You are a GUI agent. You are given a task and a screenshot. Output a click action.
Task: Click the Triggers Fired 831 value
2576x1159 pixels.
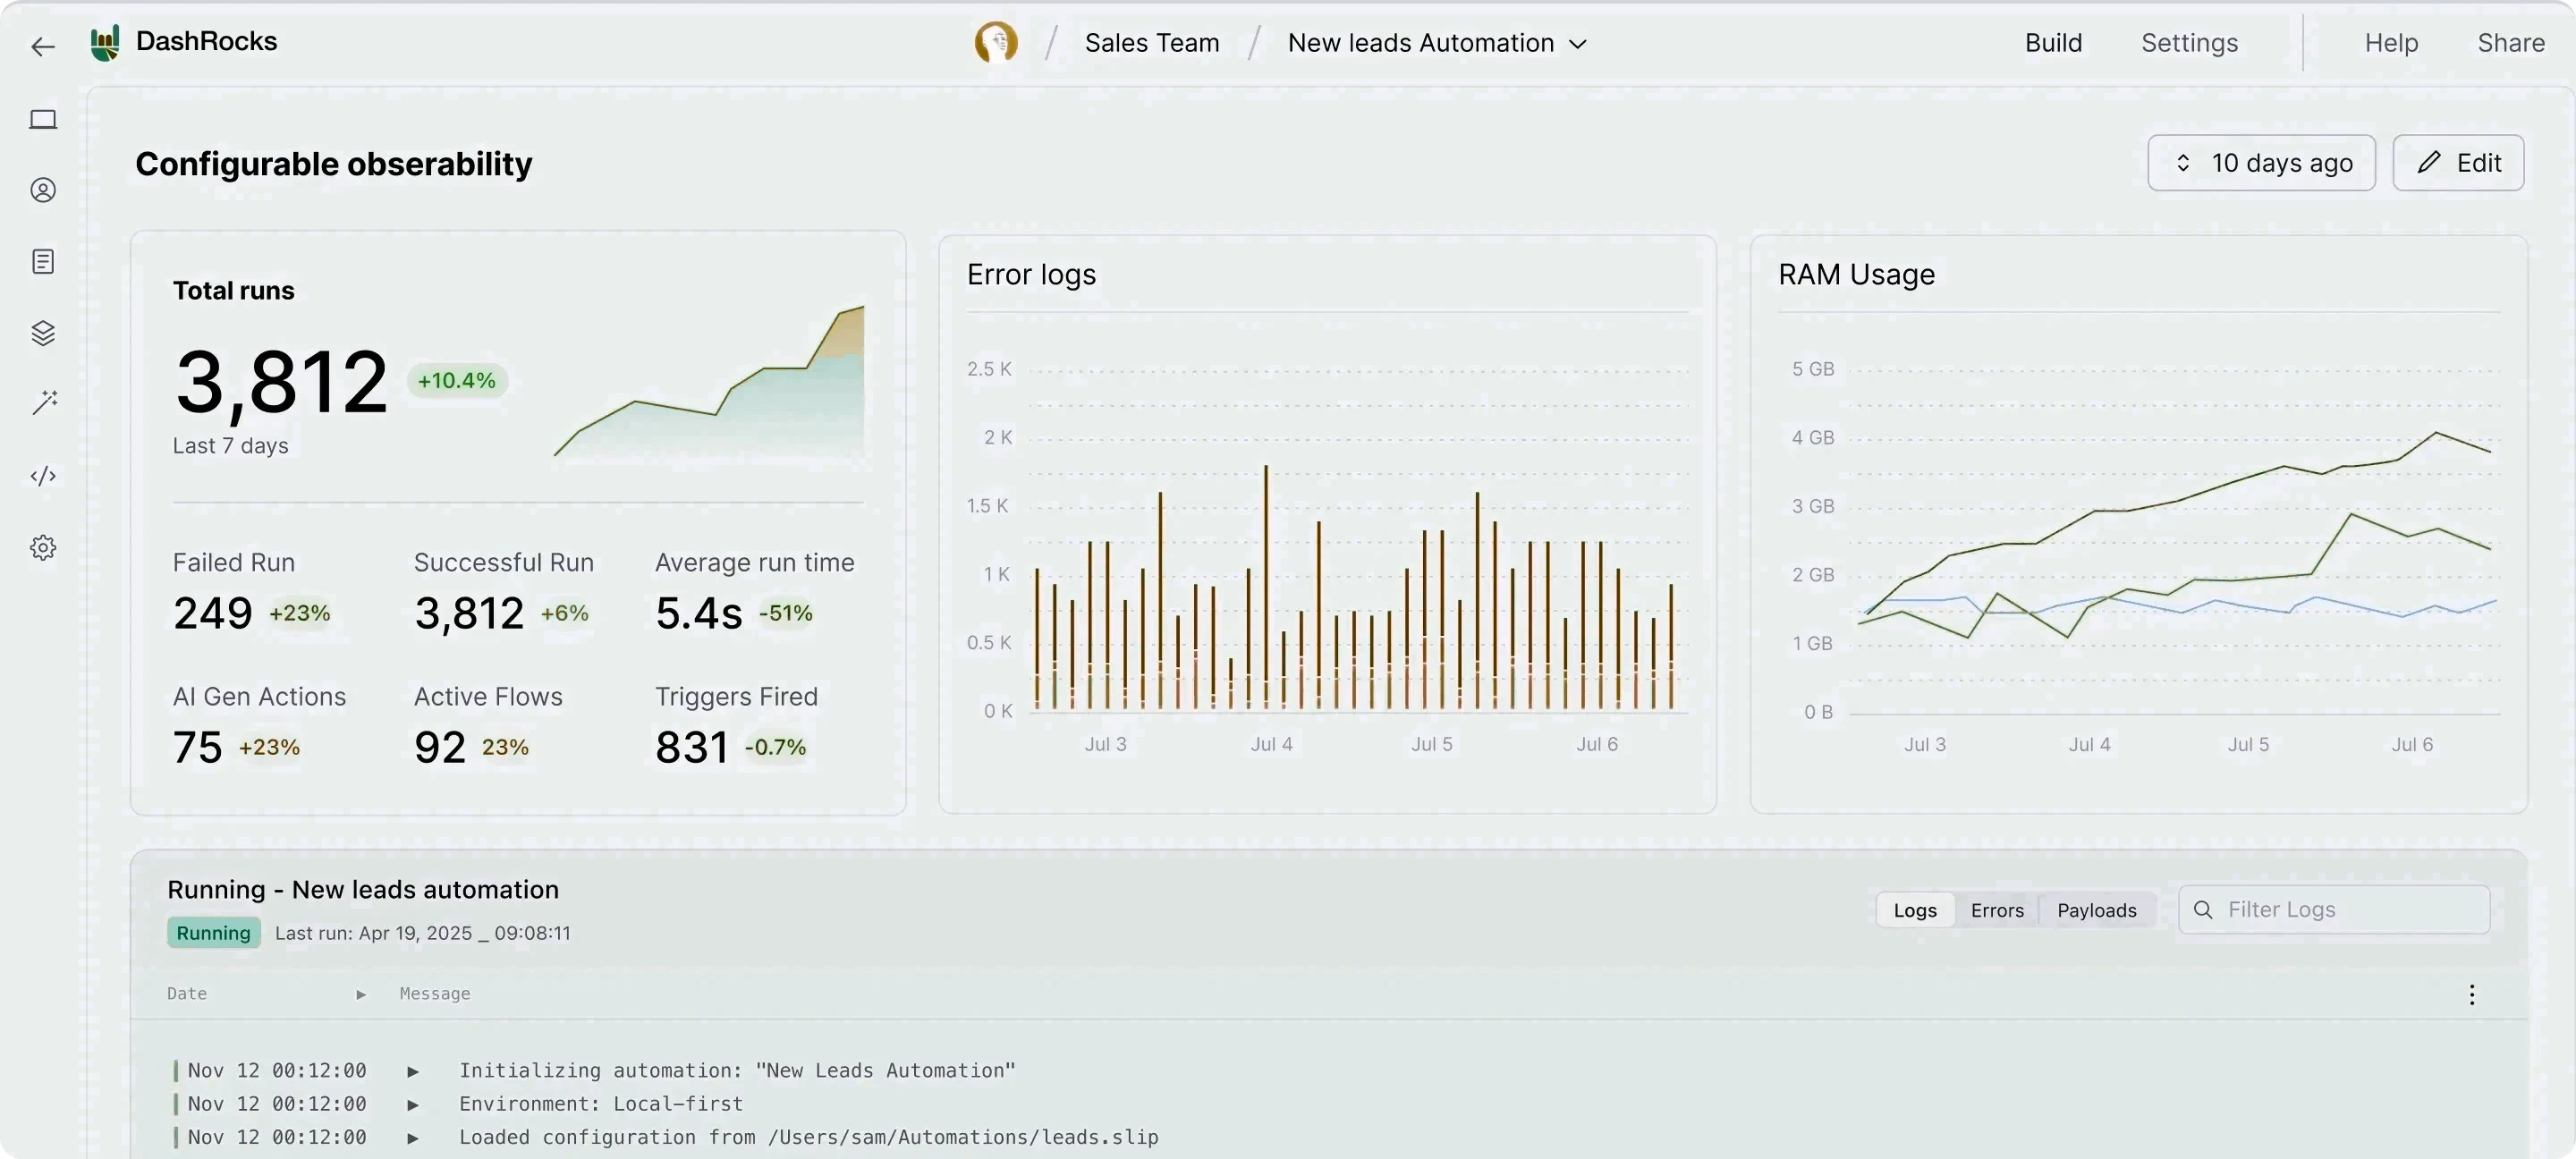coord(691,747)
